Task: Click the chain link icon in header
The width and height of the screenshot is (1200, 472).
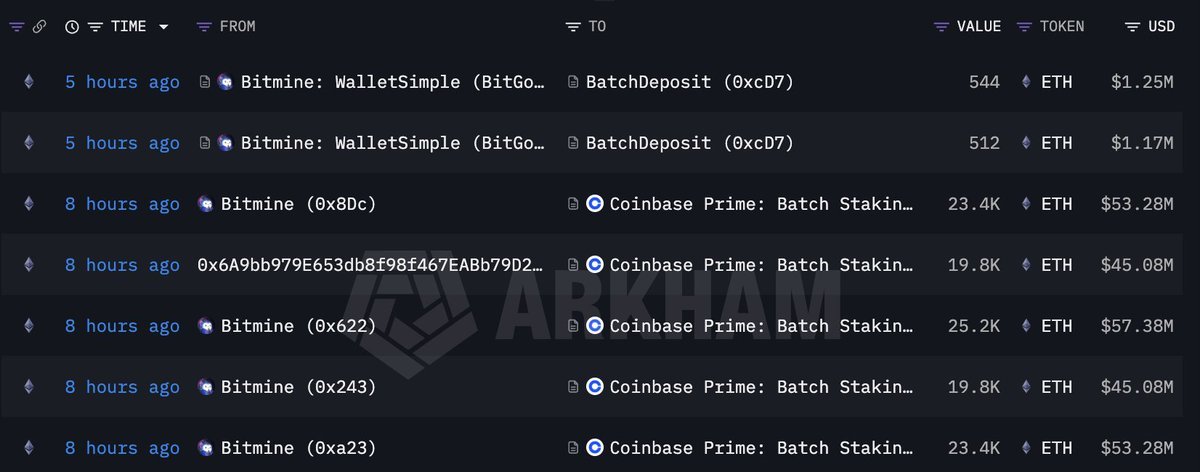Action: (x=39, y=27)
